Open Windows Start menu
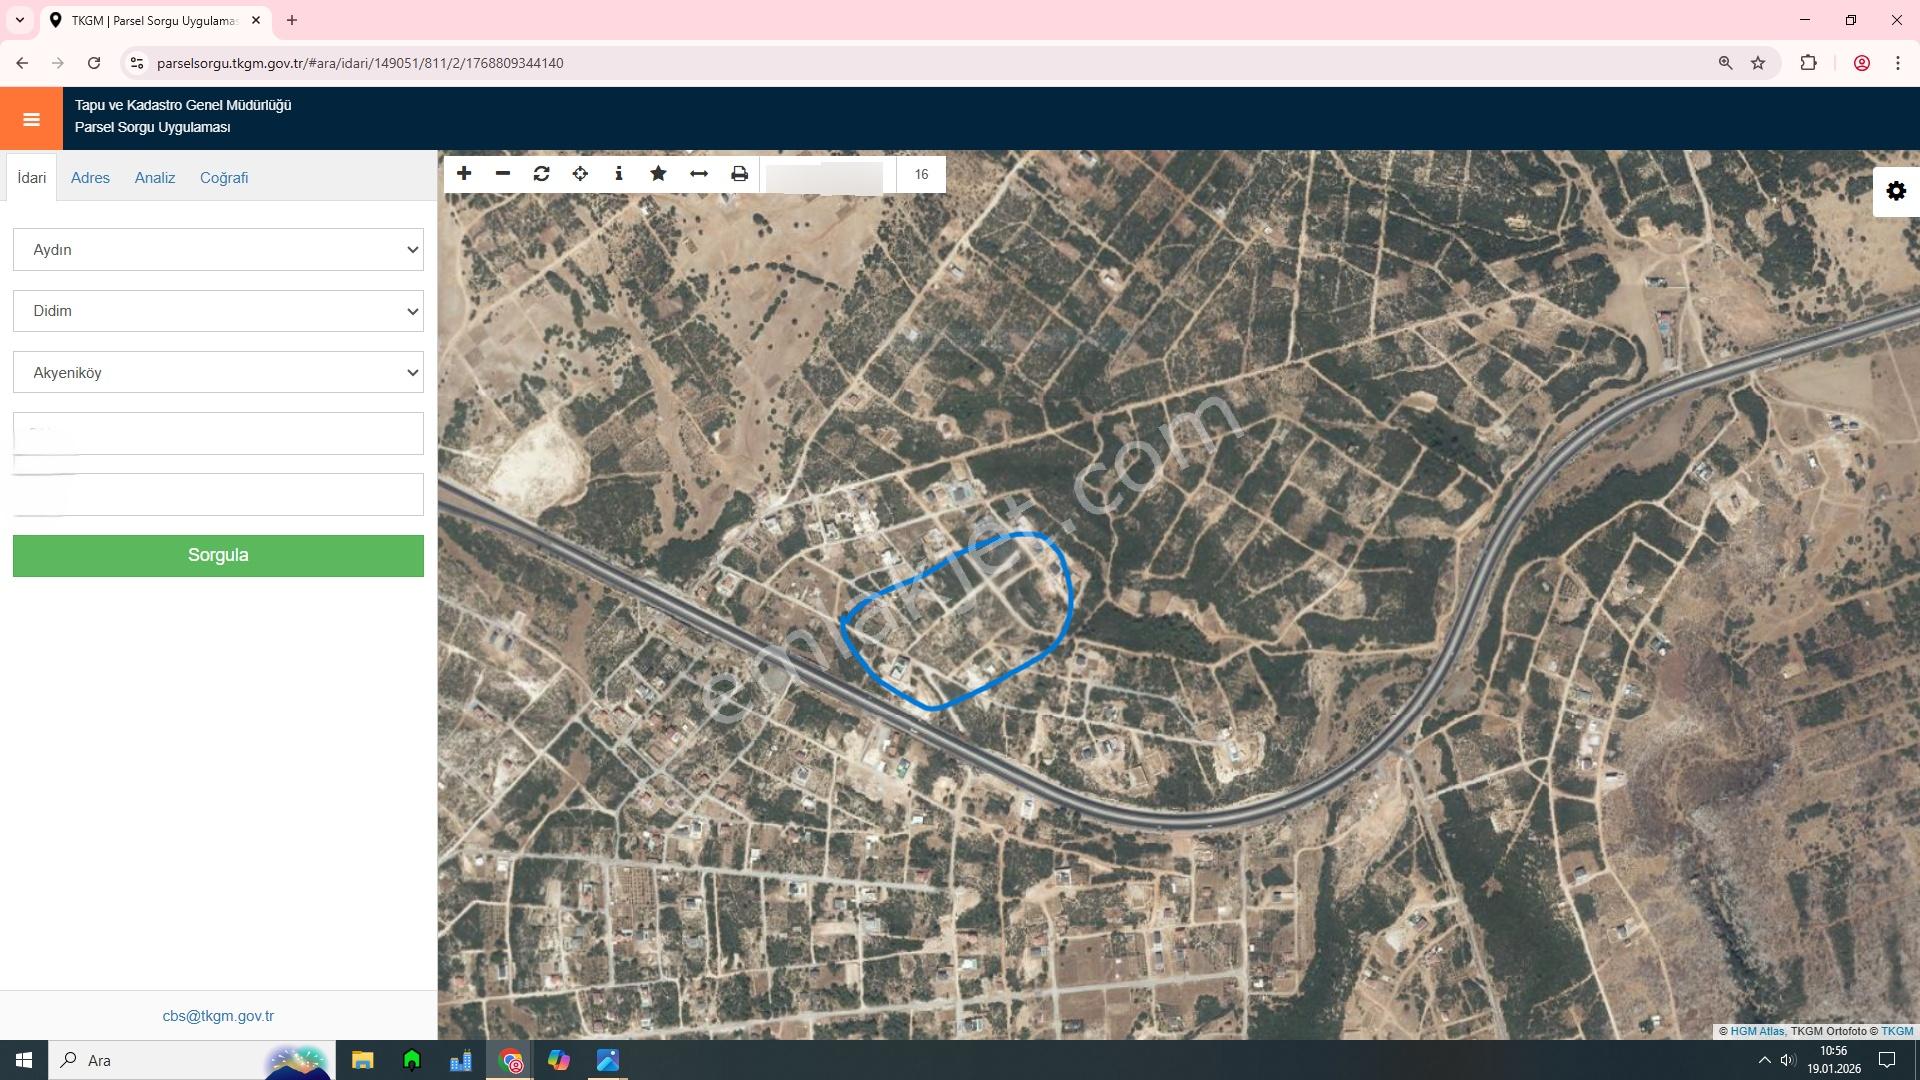1920x1080 pixels. coord(24,1060)
